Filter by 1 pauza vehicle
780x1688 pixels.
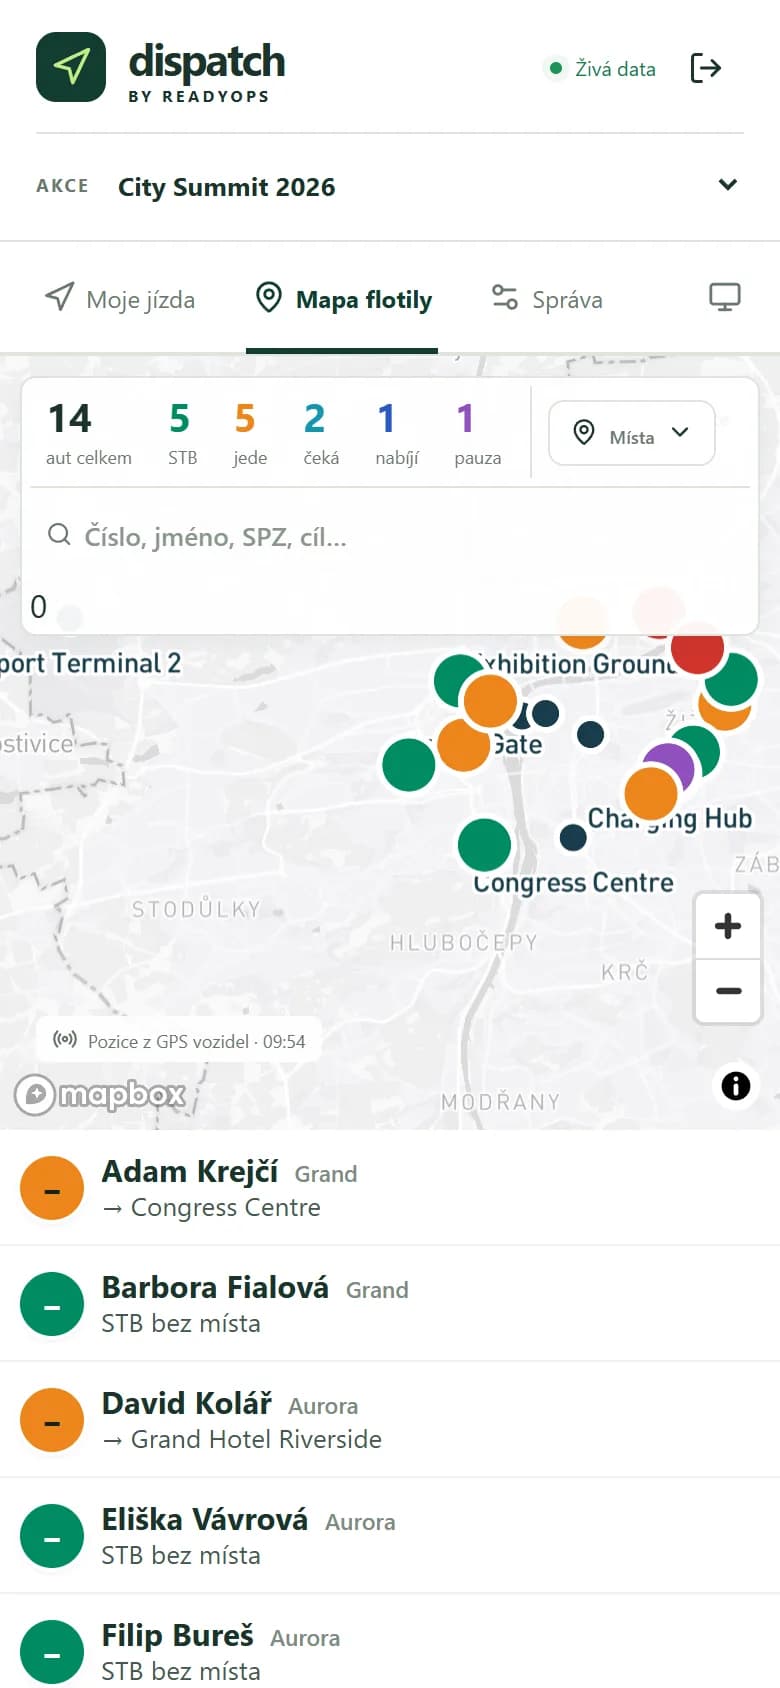[477, 433]
